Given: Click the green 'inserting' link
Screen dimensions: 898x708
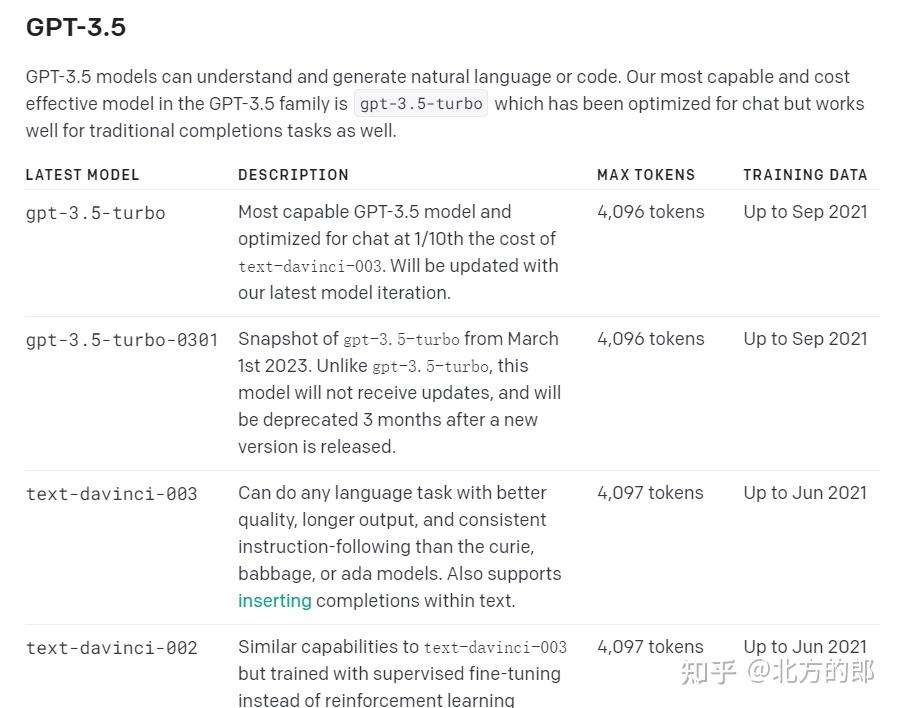Looking at the screenshot, I should (x=274, y=600).
